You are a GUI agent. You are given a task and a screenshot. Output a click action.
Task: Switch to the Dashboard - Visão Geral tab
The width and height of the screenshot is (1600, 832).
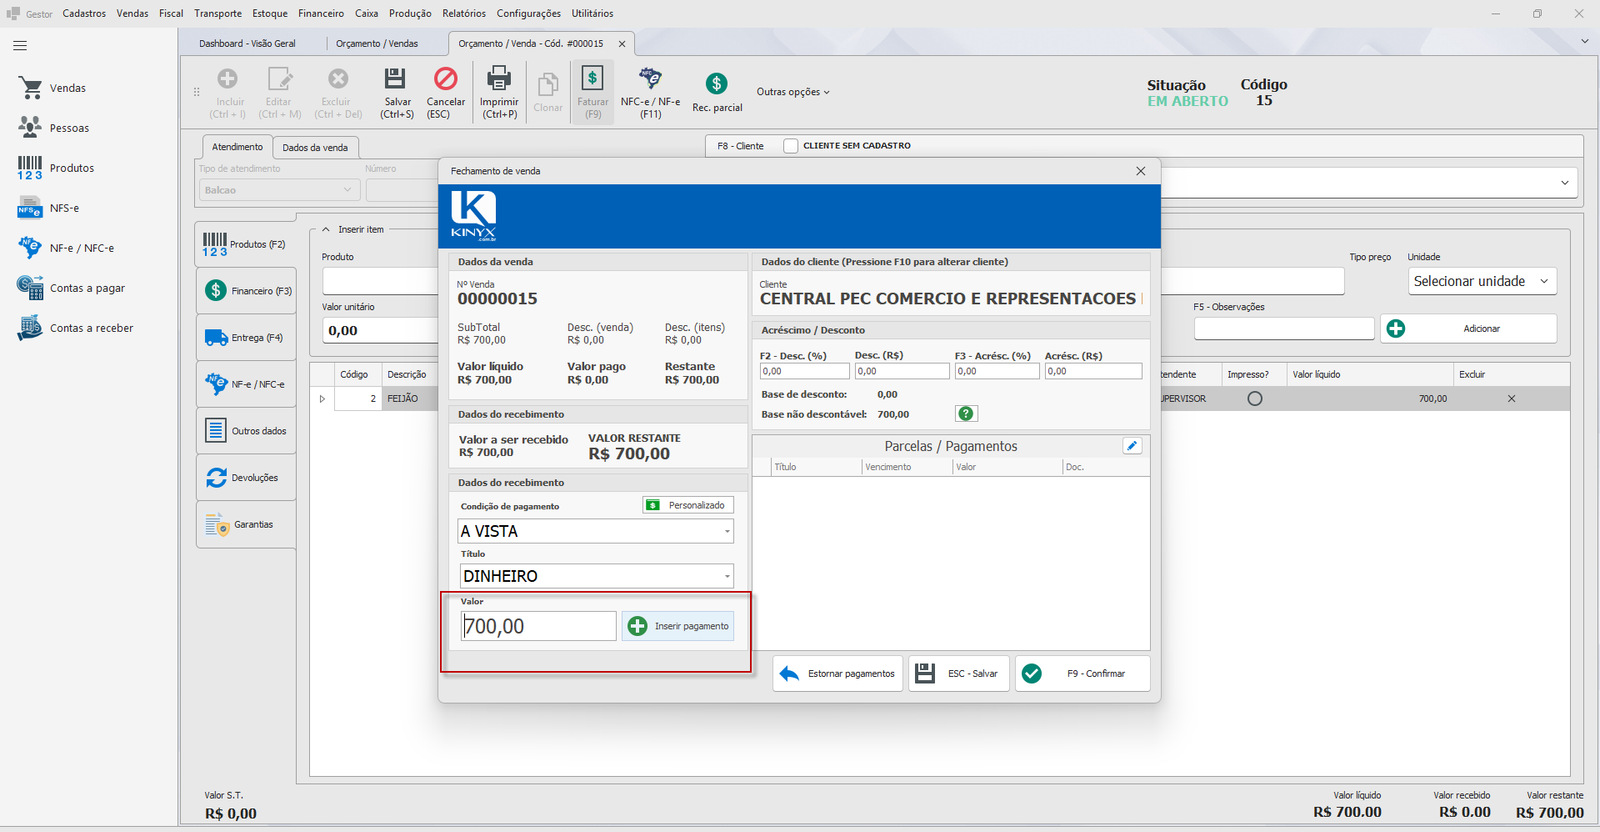point(247,44)
